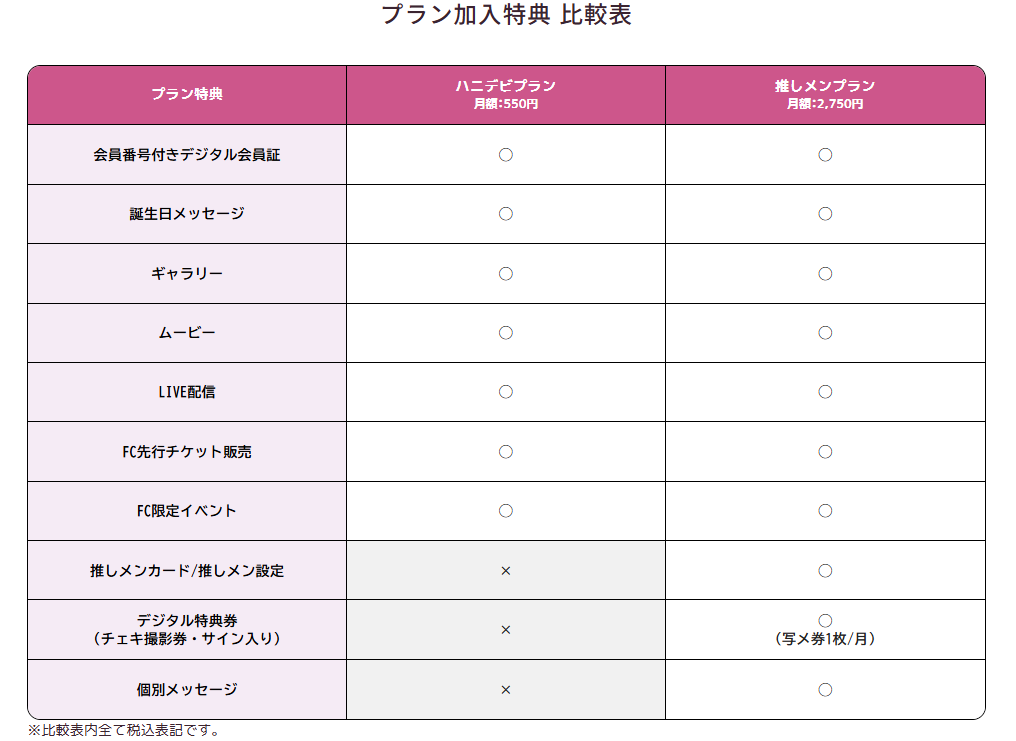Viewport: 1016px width, 741px height.
Task: Click circle for 個別メッセージ under 推しメンプラン
Action: click(825, 689)
